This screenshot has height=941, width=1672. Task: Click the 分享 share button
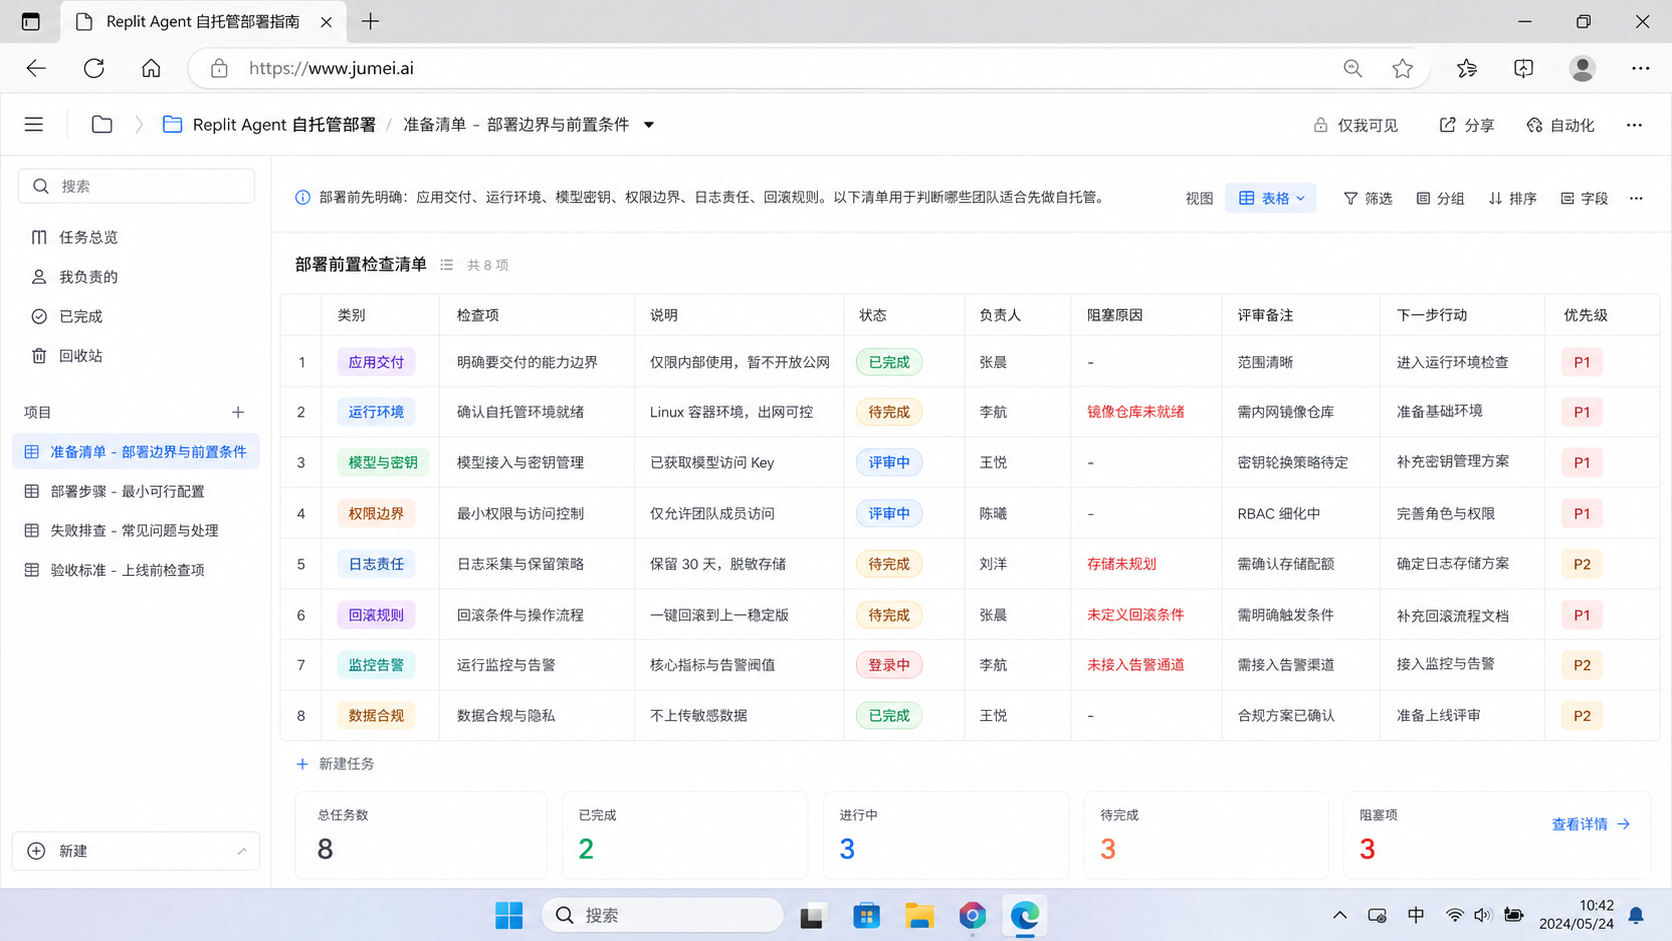pos(1466,125)
